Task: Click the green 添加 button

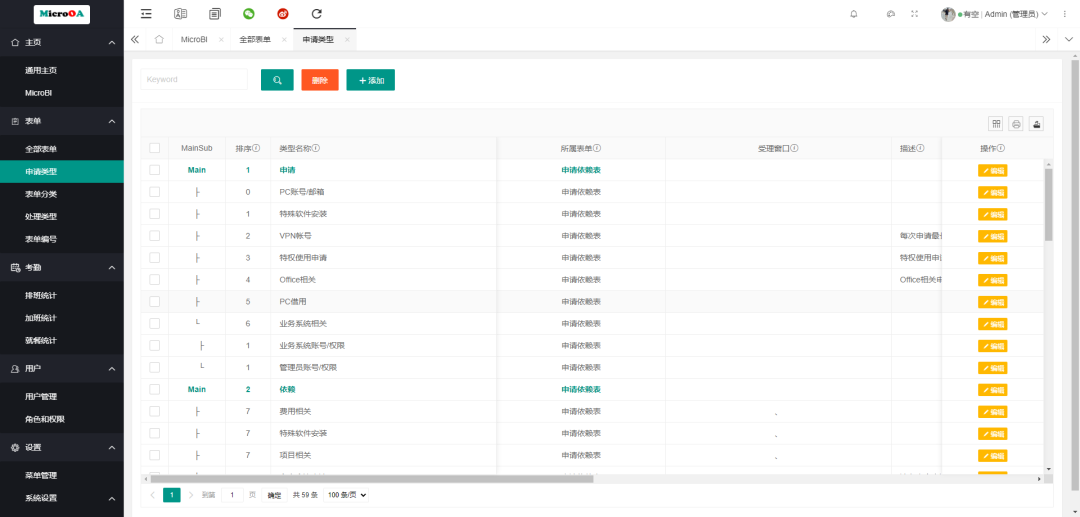Action: coord(370,80)
